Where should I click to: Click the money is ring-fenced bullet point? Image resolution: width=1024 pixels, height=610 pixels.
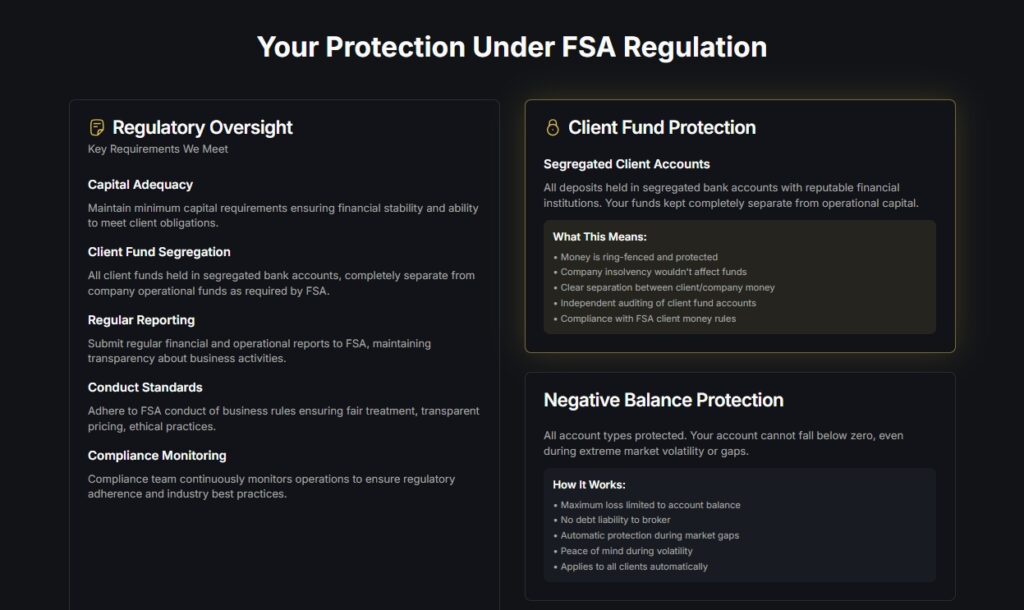pyautogui.click(x=639, y=257)
